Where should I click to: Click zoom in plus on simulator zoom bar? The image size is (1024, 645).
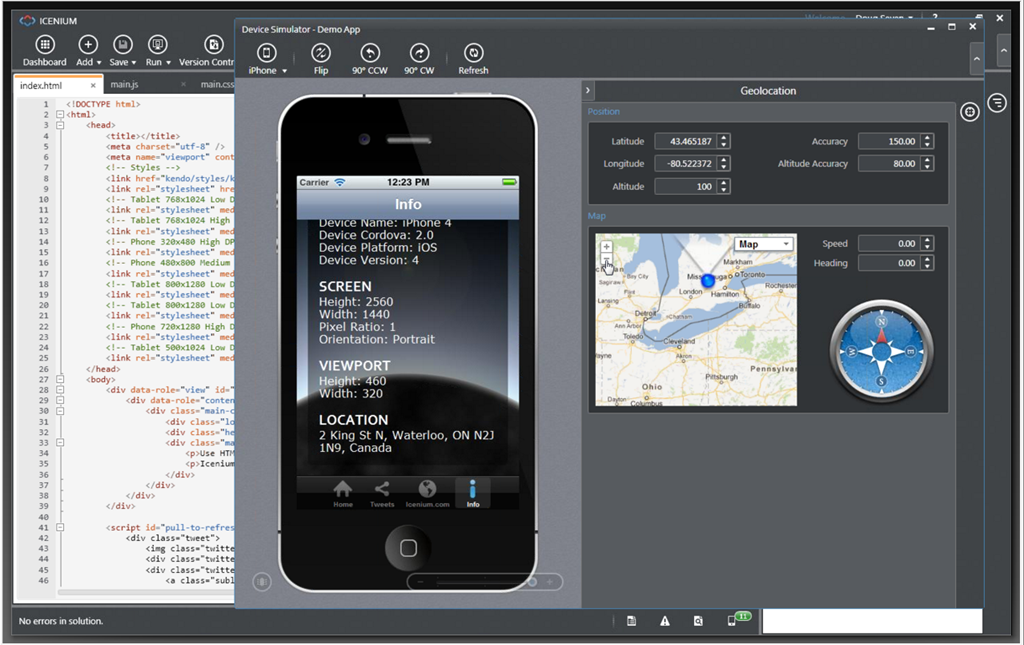[550, 582]
